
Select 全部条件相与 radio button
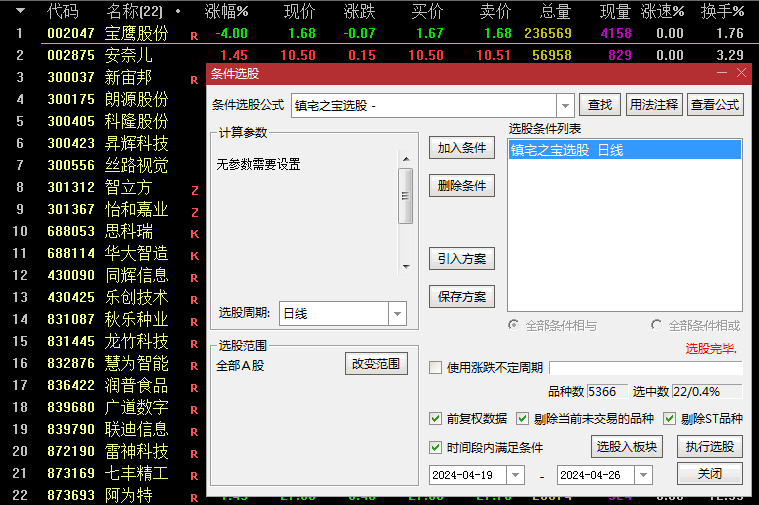[513, 325]
